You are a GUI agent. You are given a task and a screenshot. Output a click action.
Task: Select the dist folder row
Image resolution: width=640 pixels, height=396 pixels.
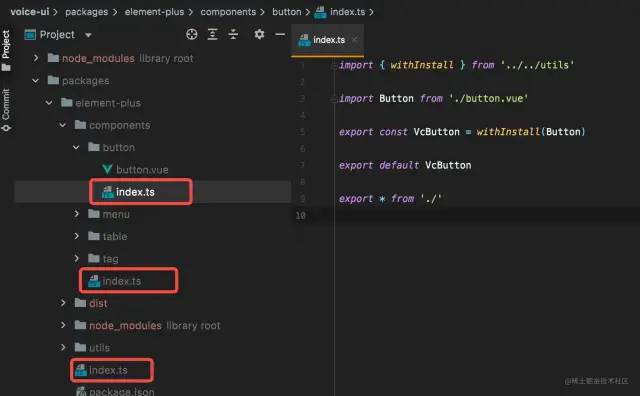click(153, 303)
